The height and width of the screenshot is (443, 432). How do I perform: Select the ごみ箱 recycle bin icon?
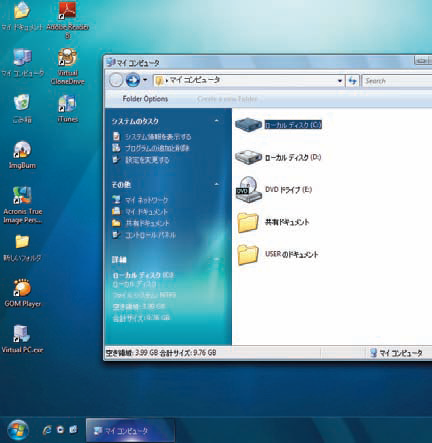(x=22, y=109)
